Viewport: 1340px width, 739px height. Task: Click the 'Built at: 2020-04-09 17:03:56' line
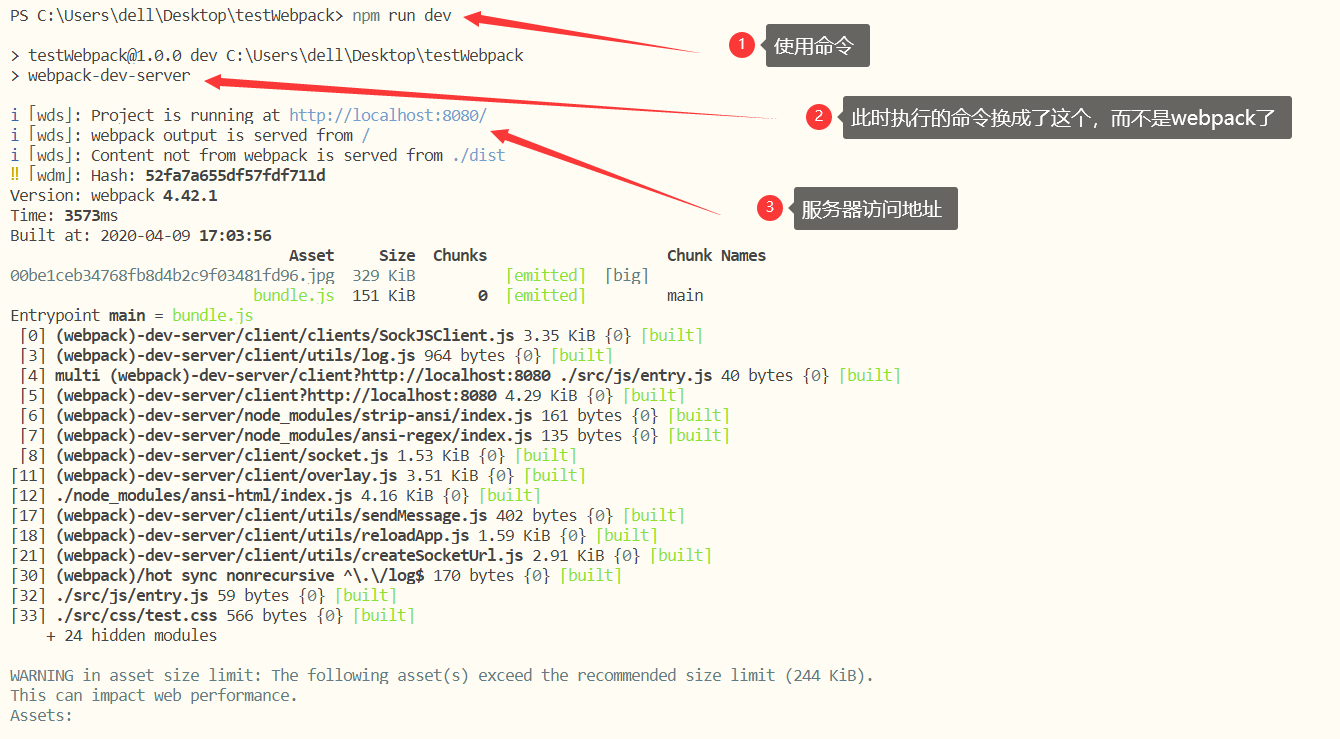tap(141, 235)
